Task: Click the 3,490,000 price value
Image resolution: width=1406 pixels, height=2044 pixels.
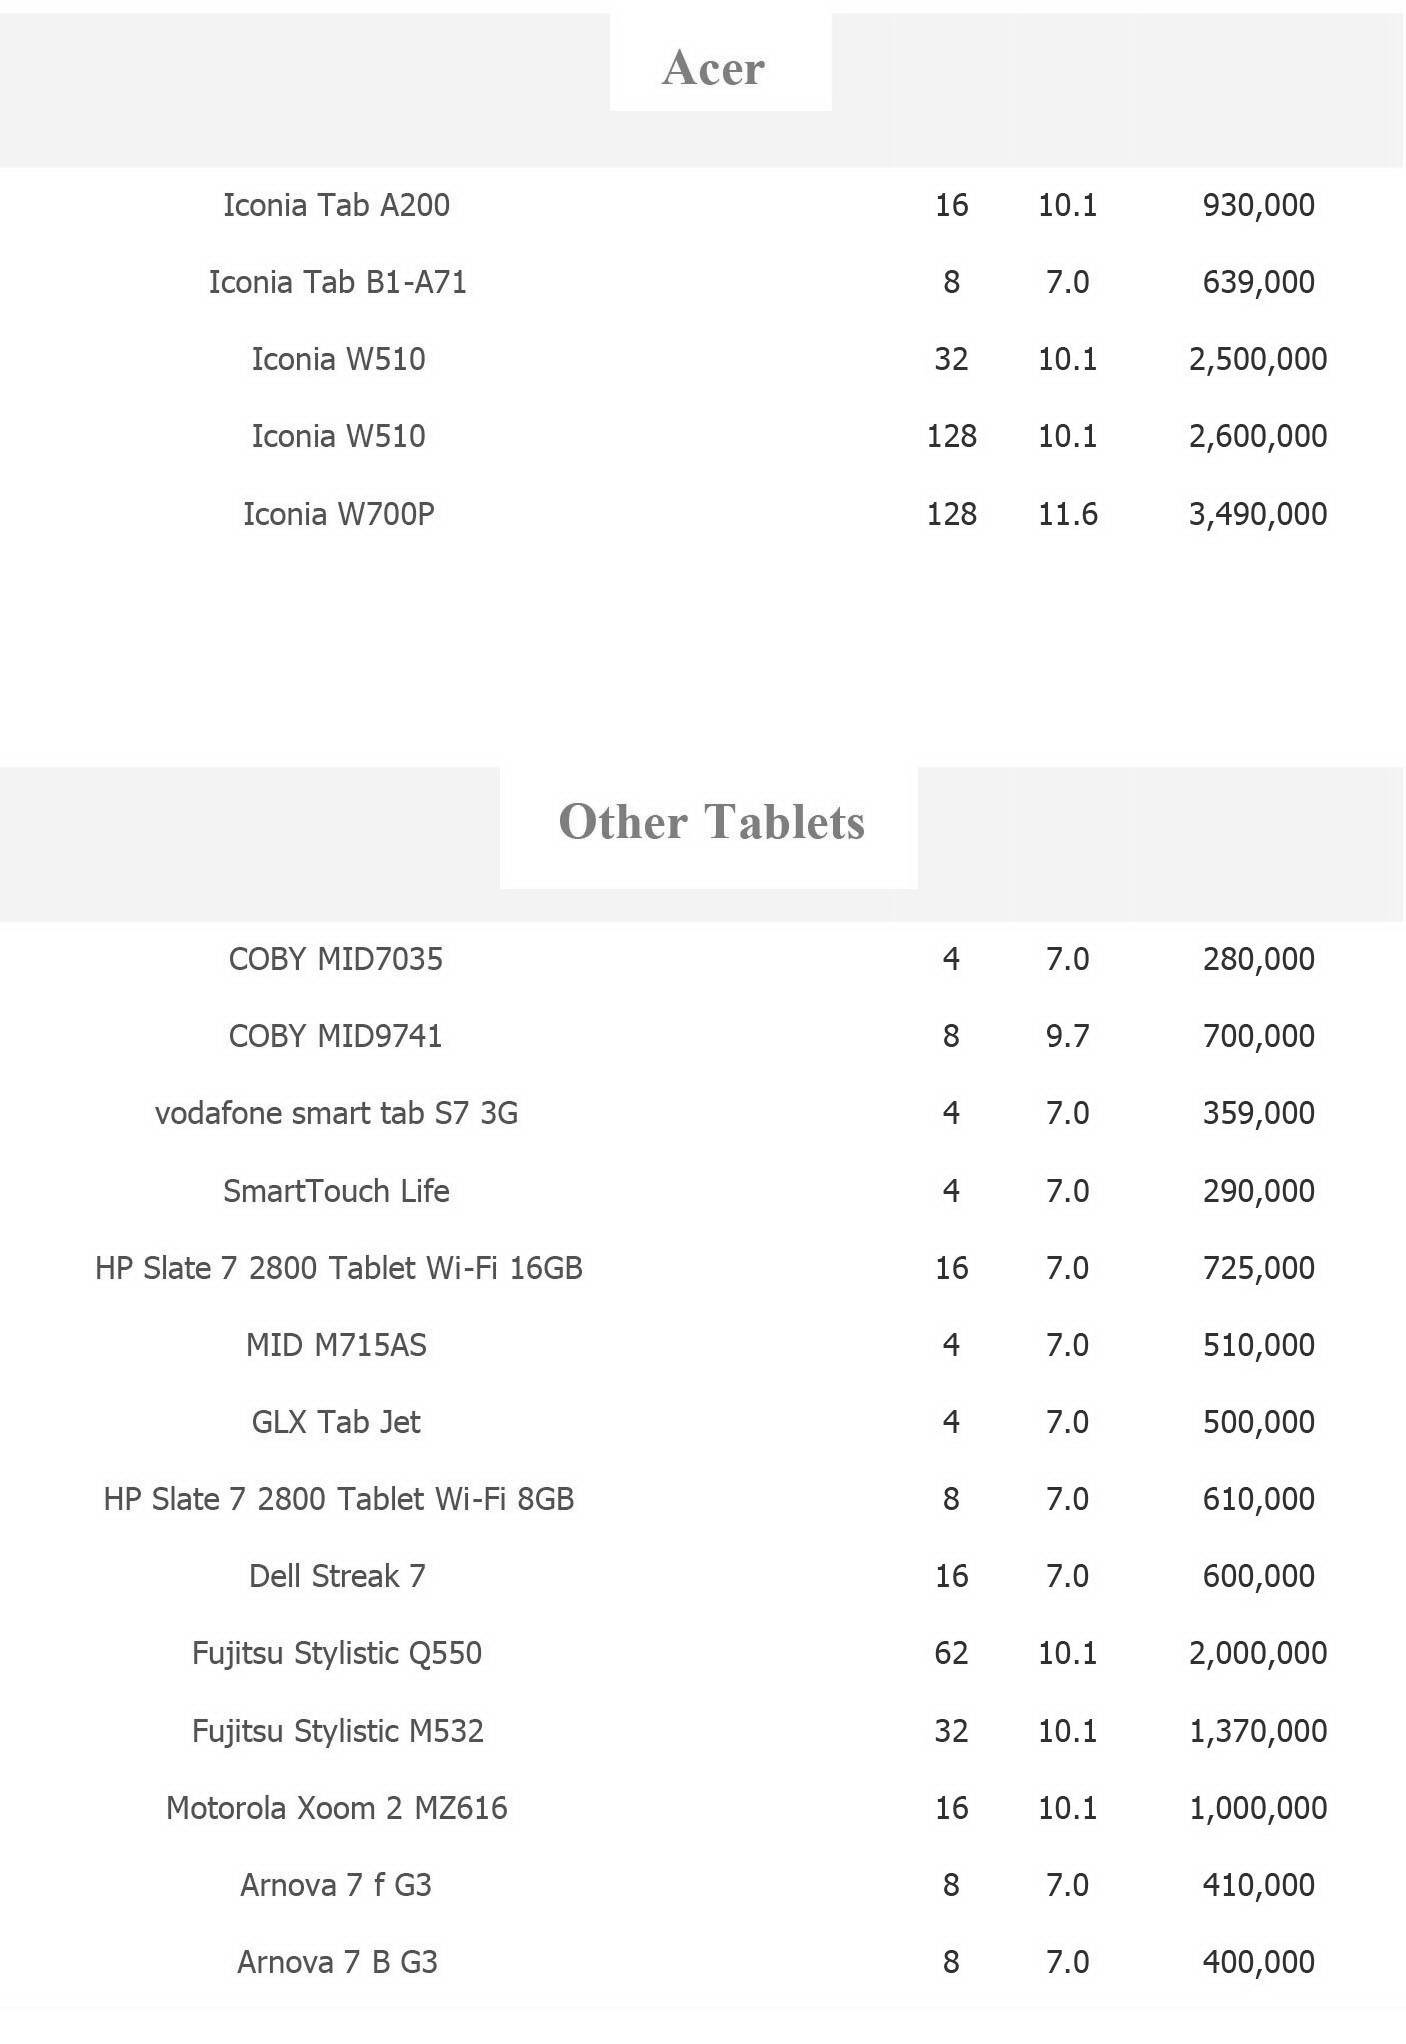Action: [x=1258, y=514]
